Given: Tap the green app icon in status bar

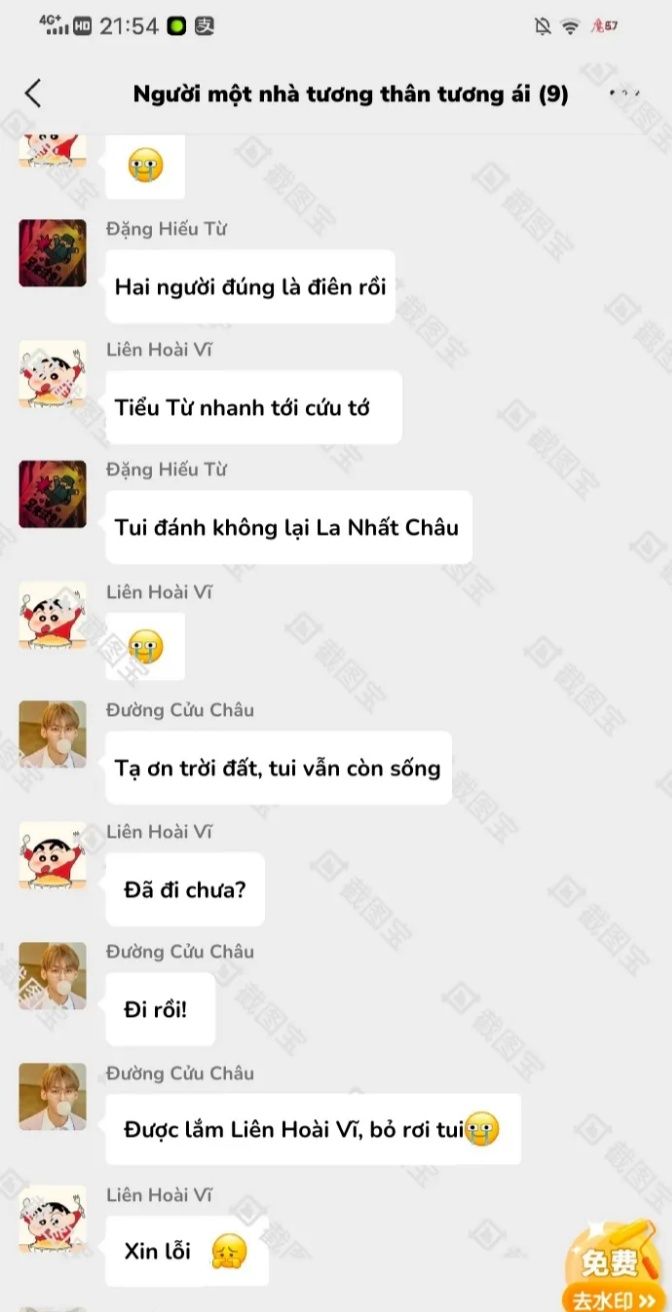Looking at the screenshot, I should click(177, 26).
